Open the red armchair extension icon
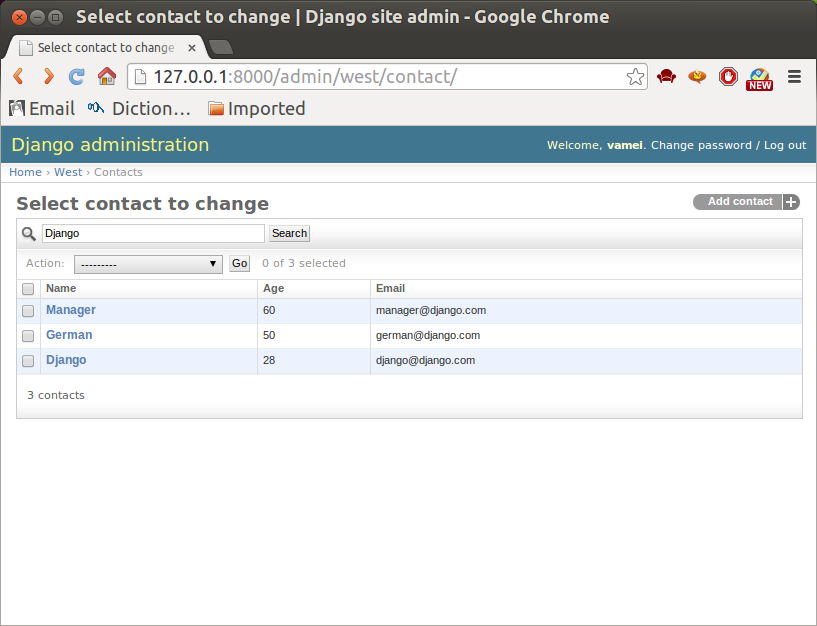The height and width of the screenshot is (626, 817). coord(666,77)
